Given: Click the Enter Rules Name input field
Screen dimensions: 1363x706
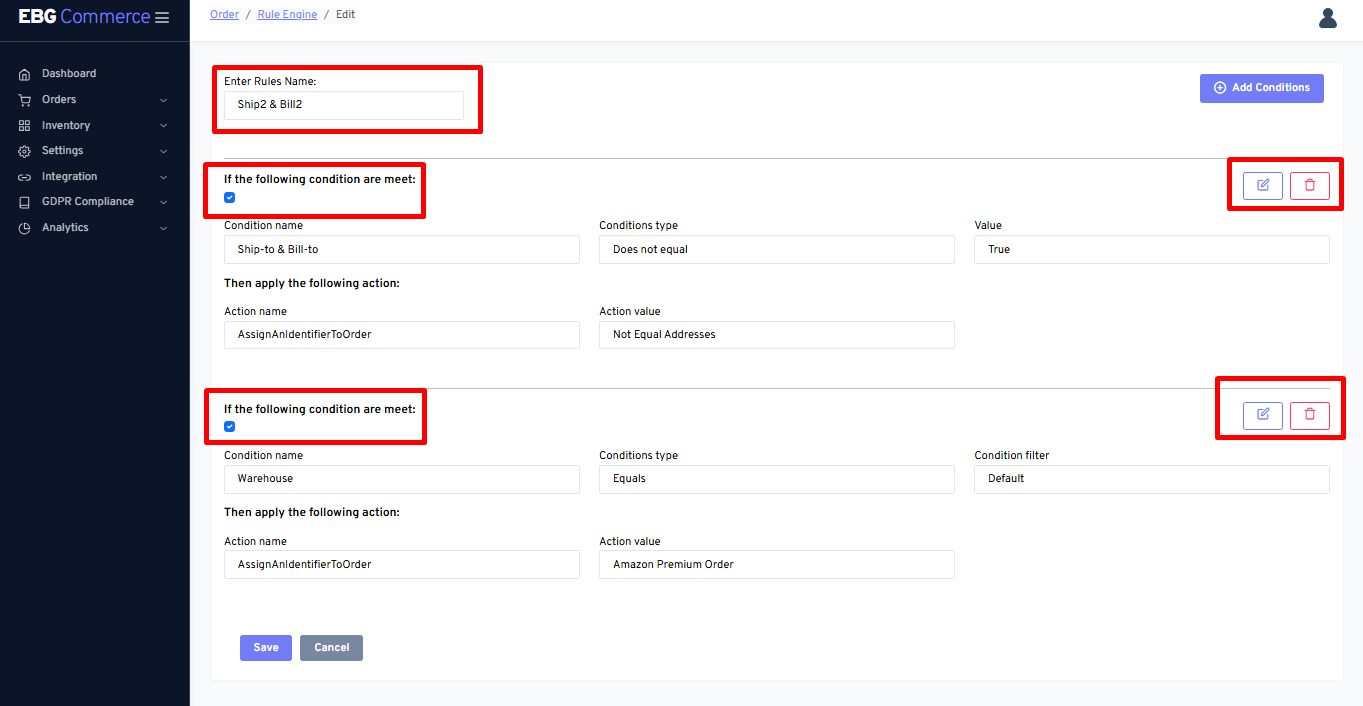Looking at the screenshot, I should [x=343, y=105].
